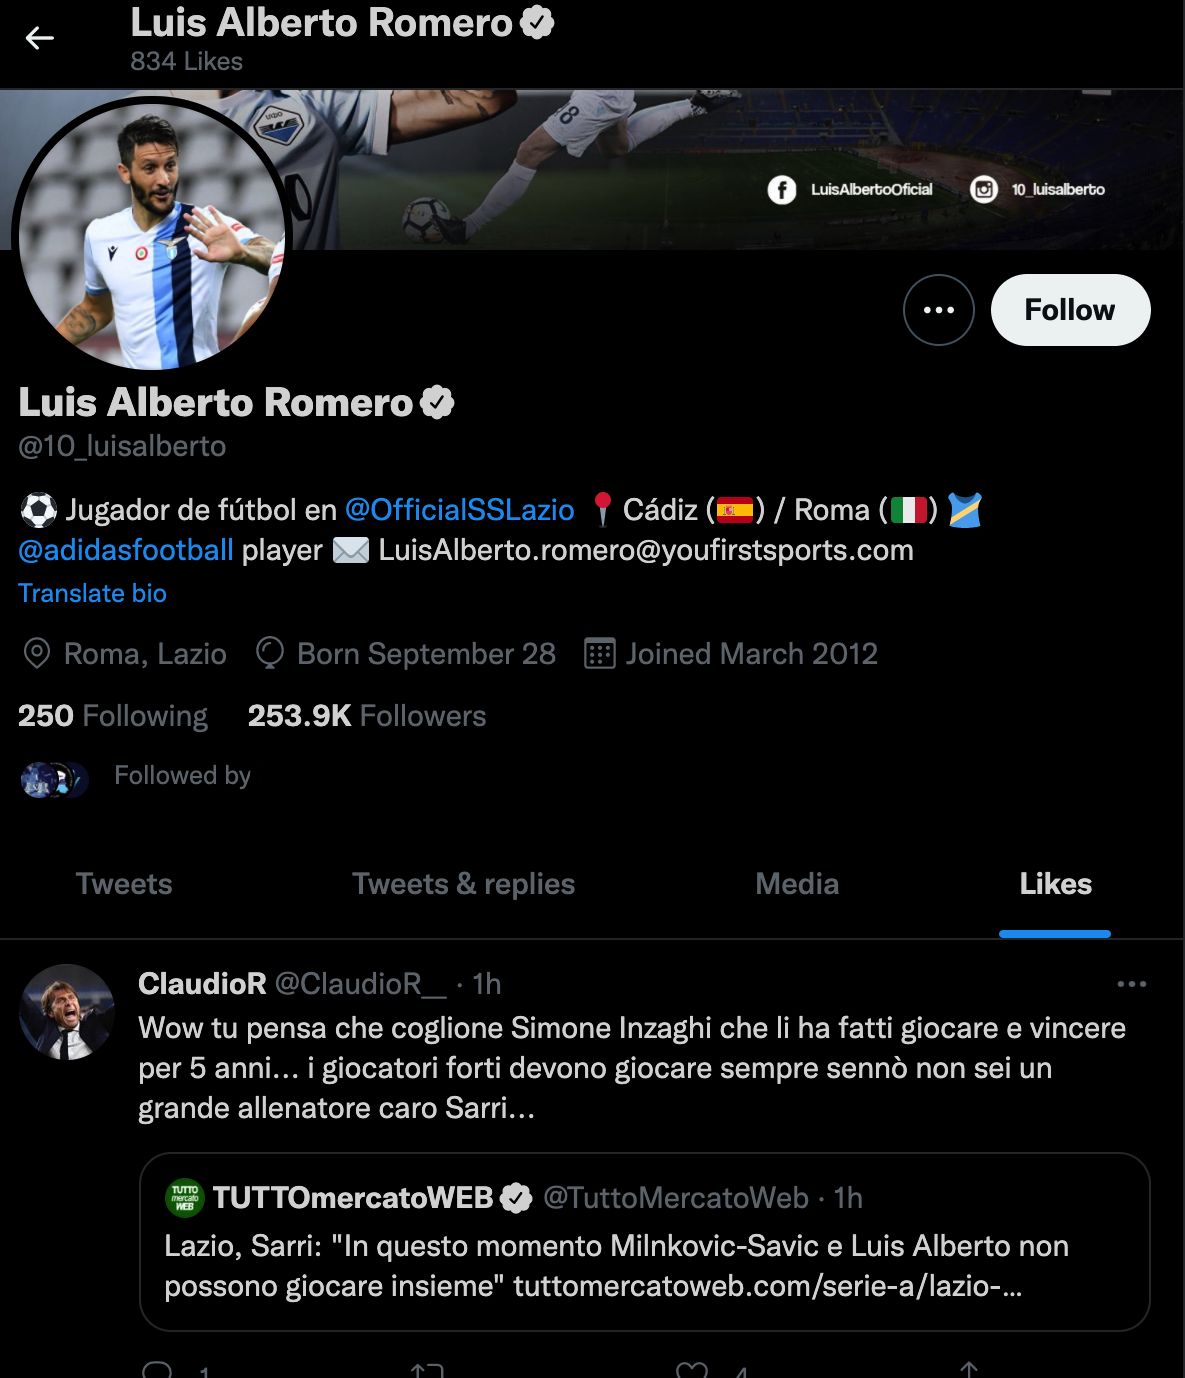Switch to the Tweets tab

[123, 884]
